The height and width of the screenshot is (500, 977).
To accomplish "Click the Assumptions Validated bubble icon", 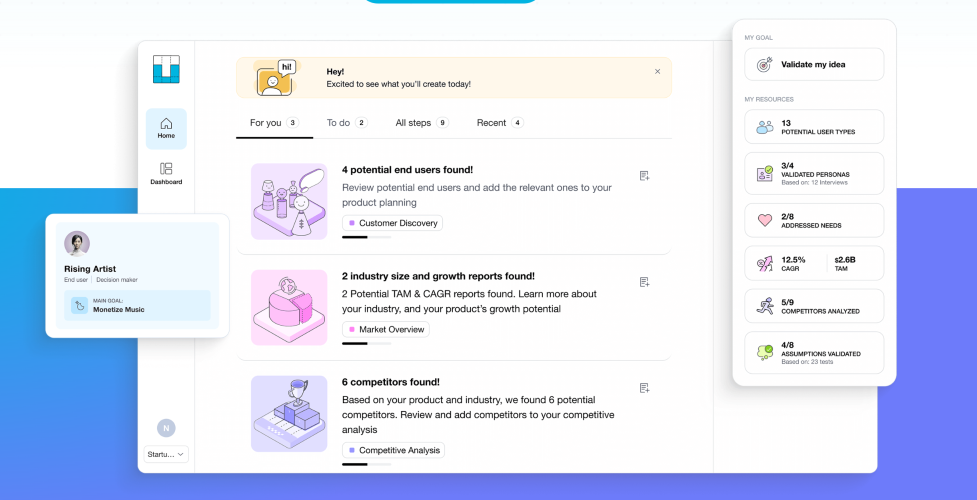I will coord(765,353).
